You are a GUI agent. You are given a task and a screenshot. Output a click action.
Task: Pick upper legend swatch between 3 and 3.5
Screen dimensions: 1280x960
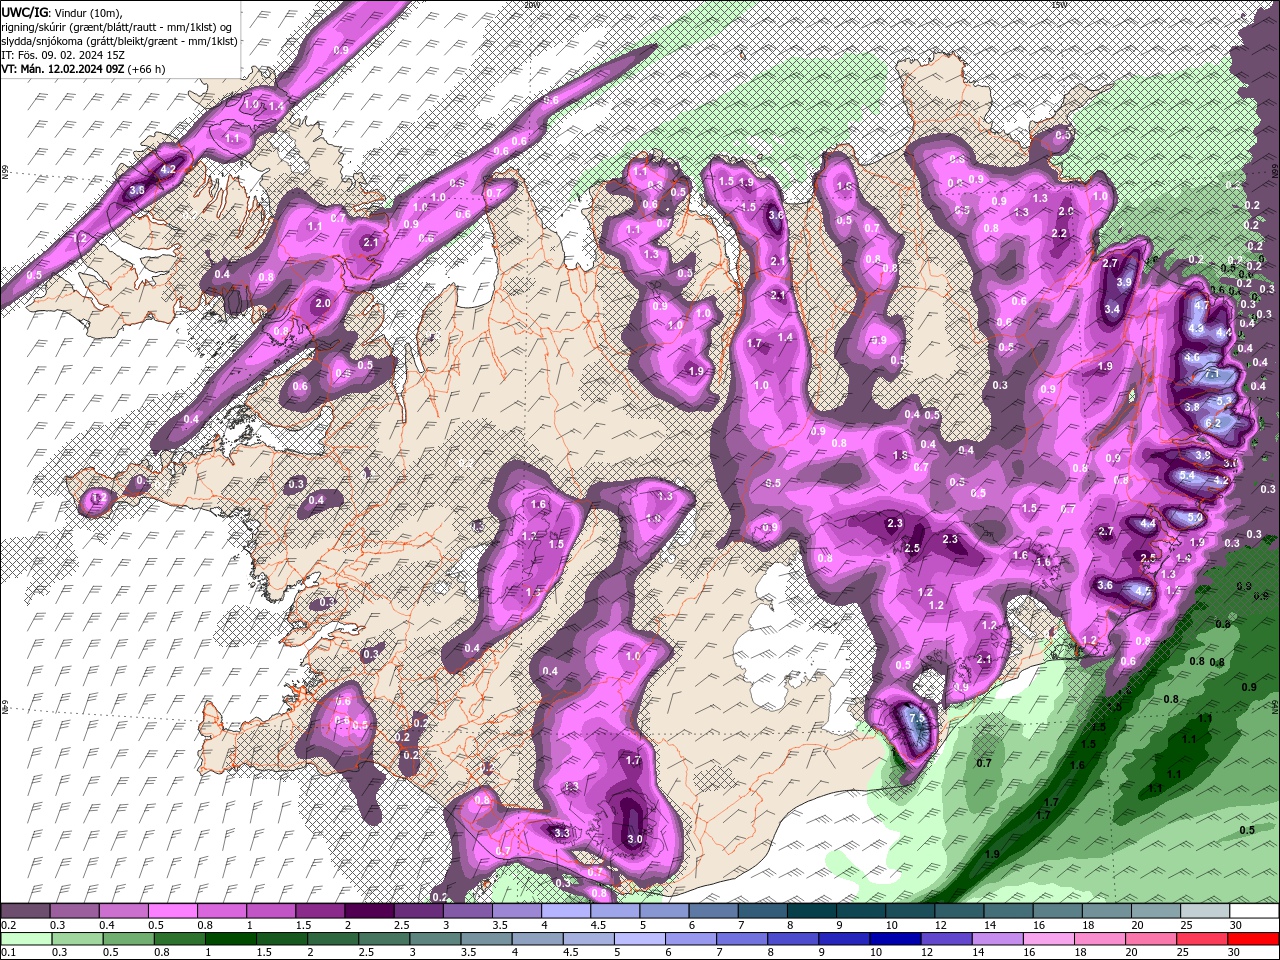(467, 910)
